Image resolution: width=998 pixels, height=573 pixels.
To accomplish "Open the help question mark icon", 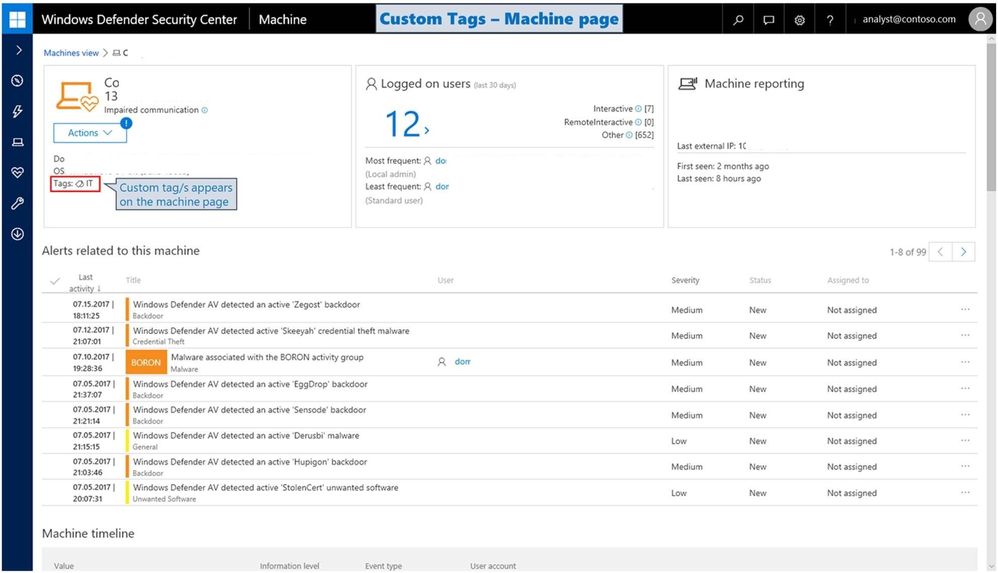I will coord(830,20).
